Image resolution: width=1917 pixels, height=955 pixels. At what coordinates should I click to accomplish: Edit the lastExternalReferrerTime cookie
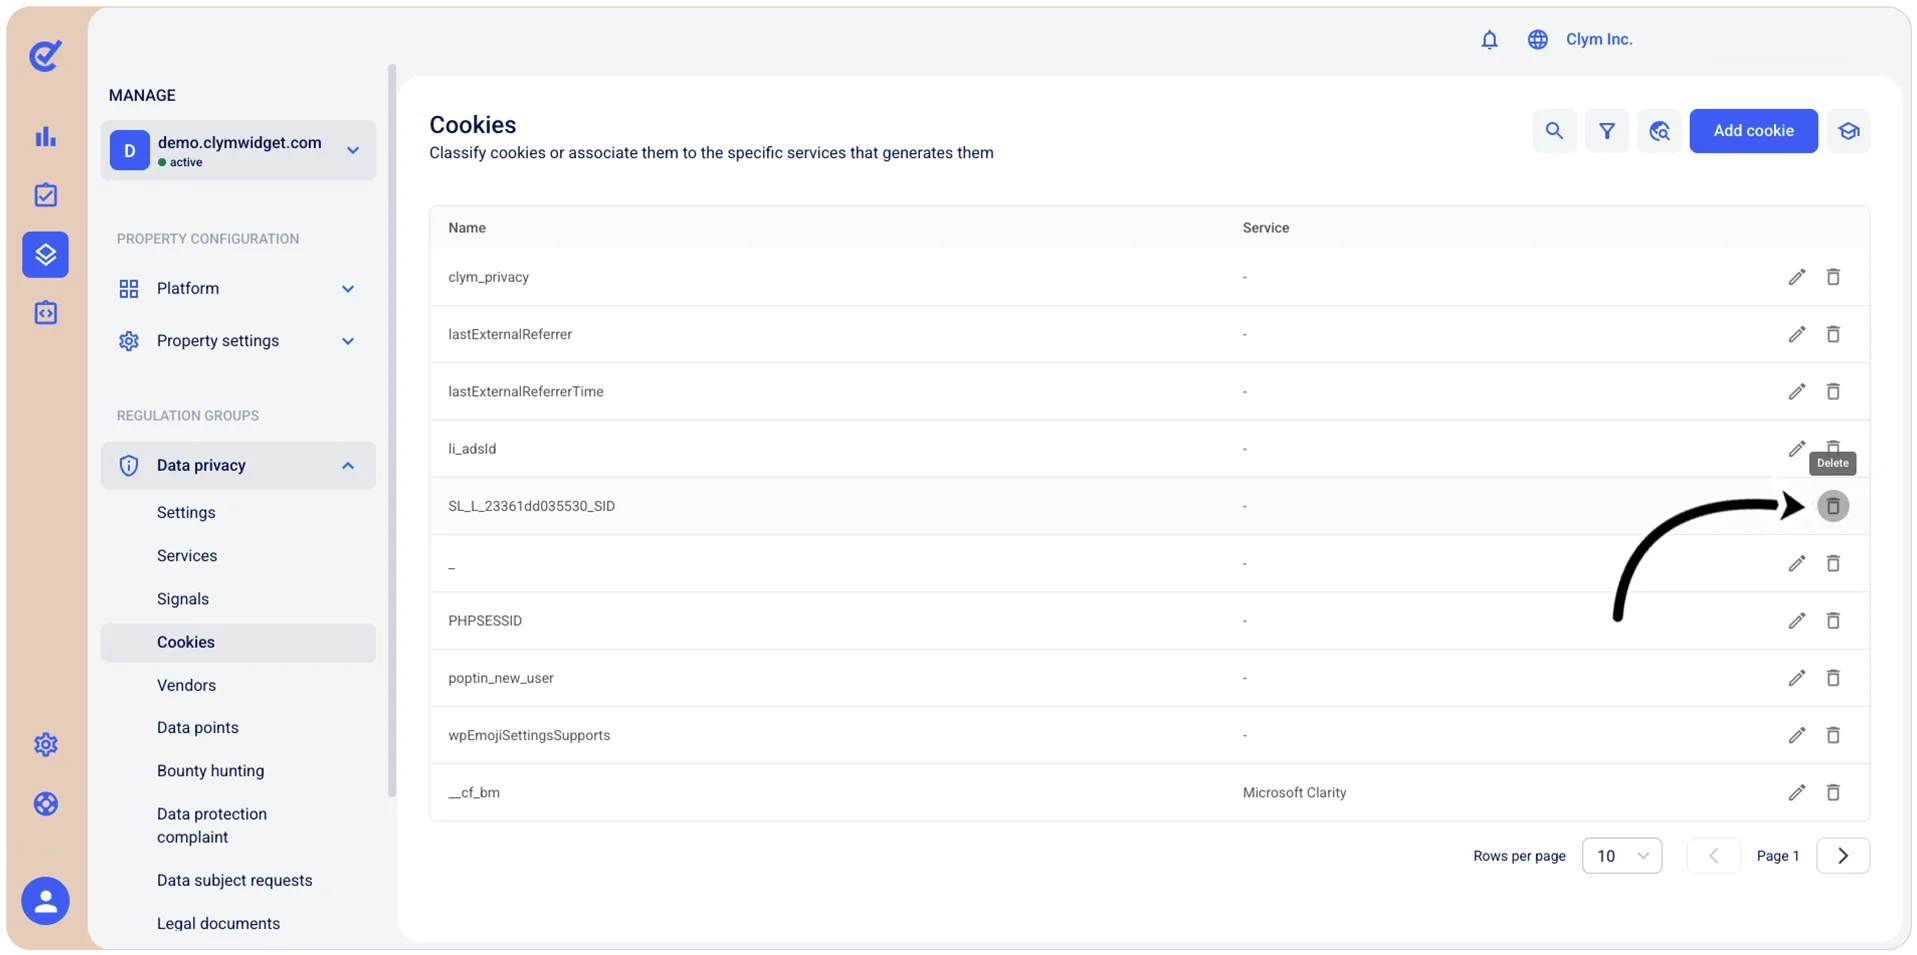pos(1796,391)
